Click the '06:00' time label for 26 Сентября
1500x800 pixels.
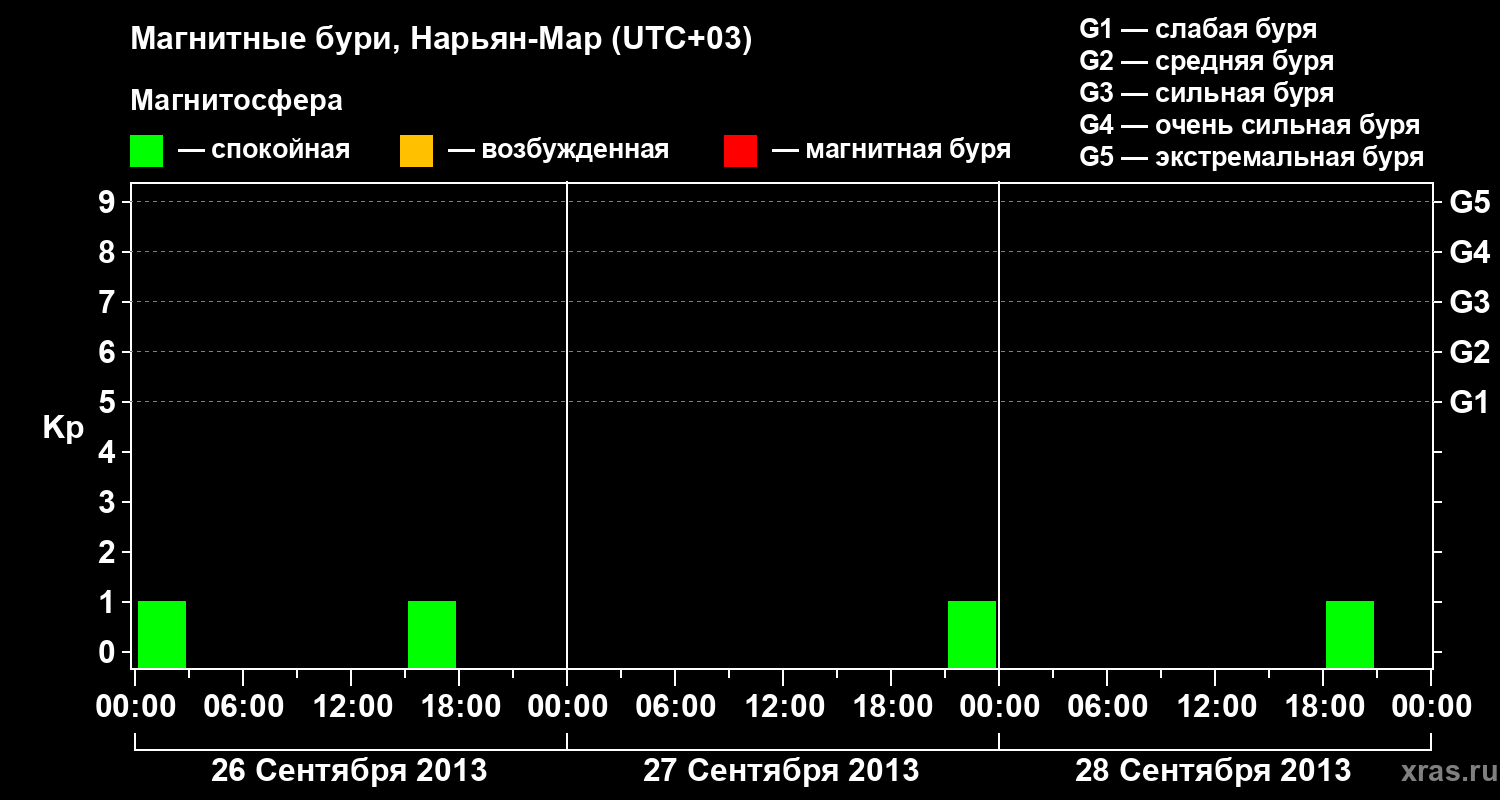click(x=243, y=706)
